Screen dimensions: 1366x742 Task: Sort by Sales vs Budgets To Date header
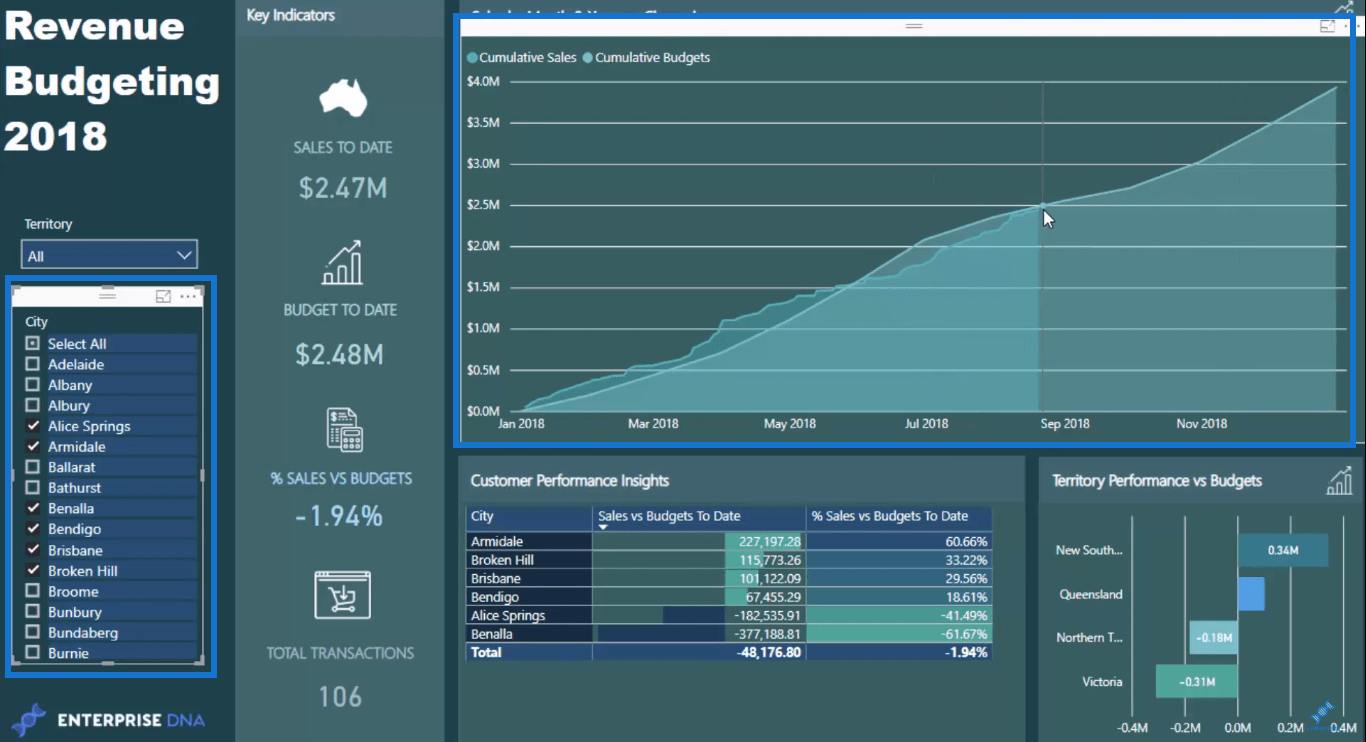pos(699,517)
